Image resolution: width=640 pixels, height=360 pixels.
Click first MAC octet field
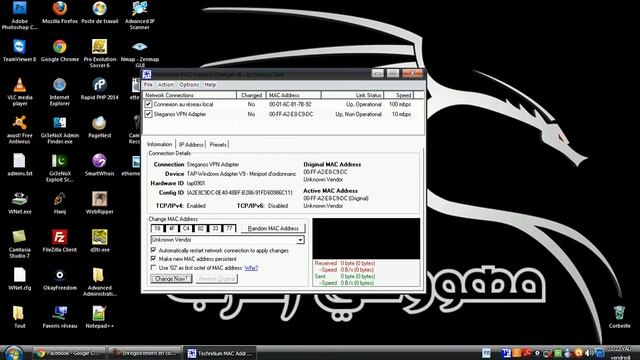[x=157, y=228]
